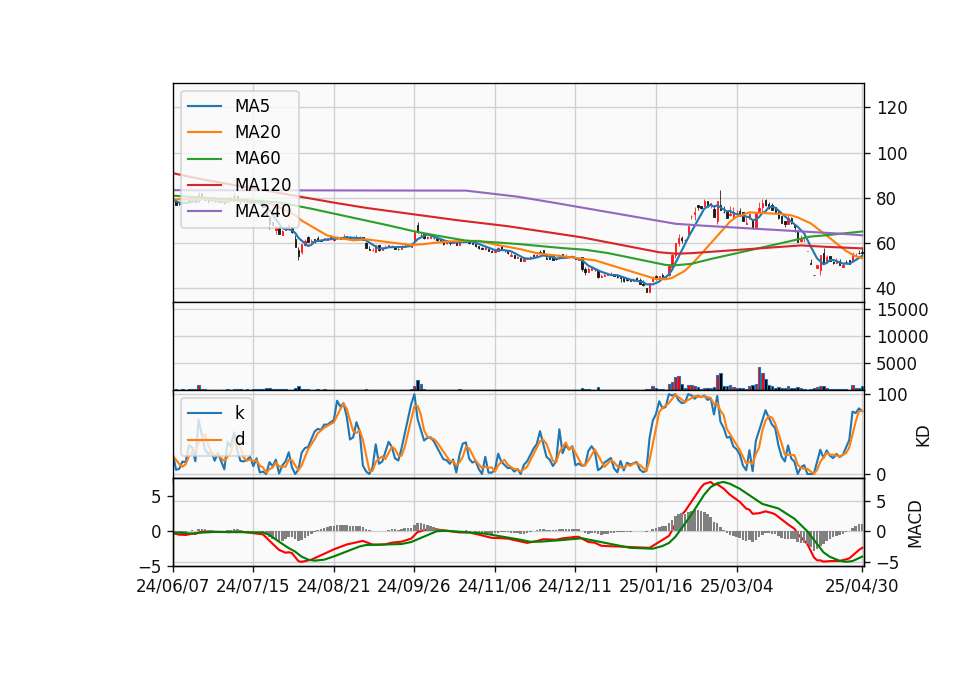Click the purple MA240 legend line swatch
Screen dimensions: 960x690
click(204, 211)
